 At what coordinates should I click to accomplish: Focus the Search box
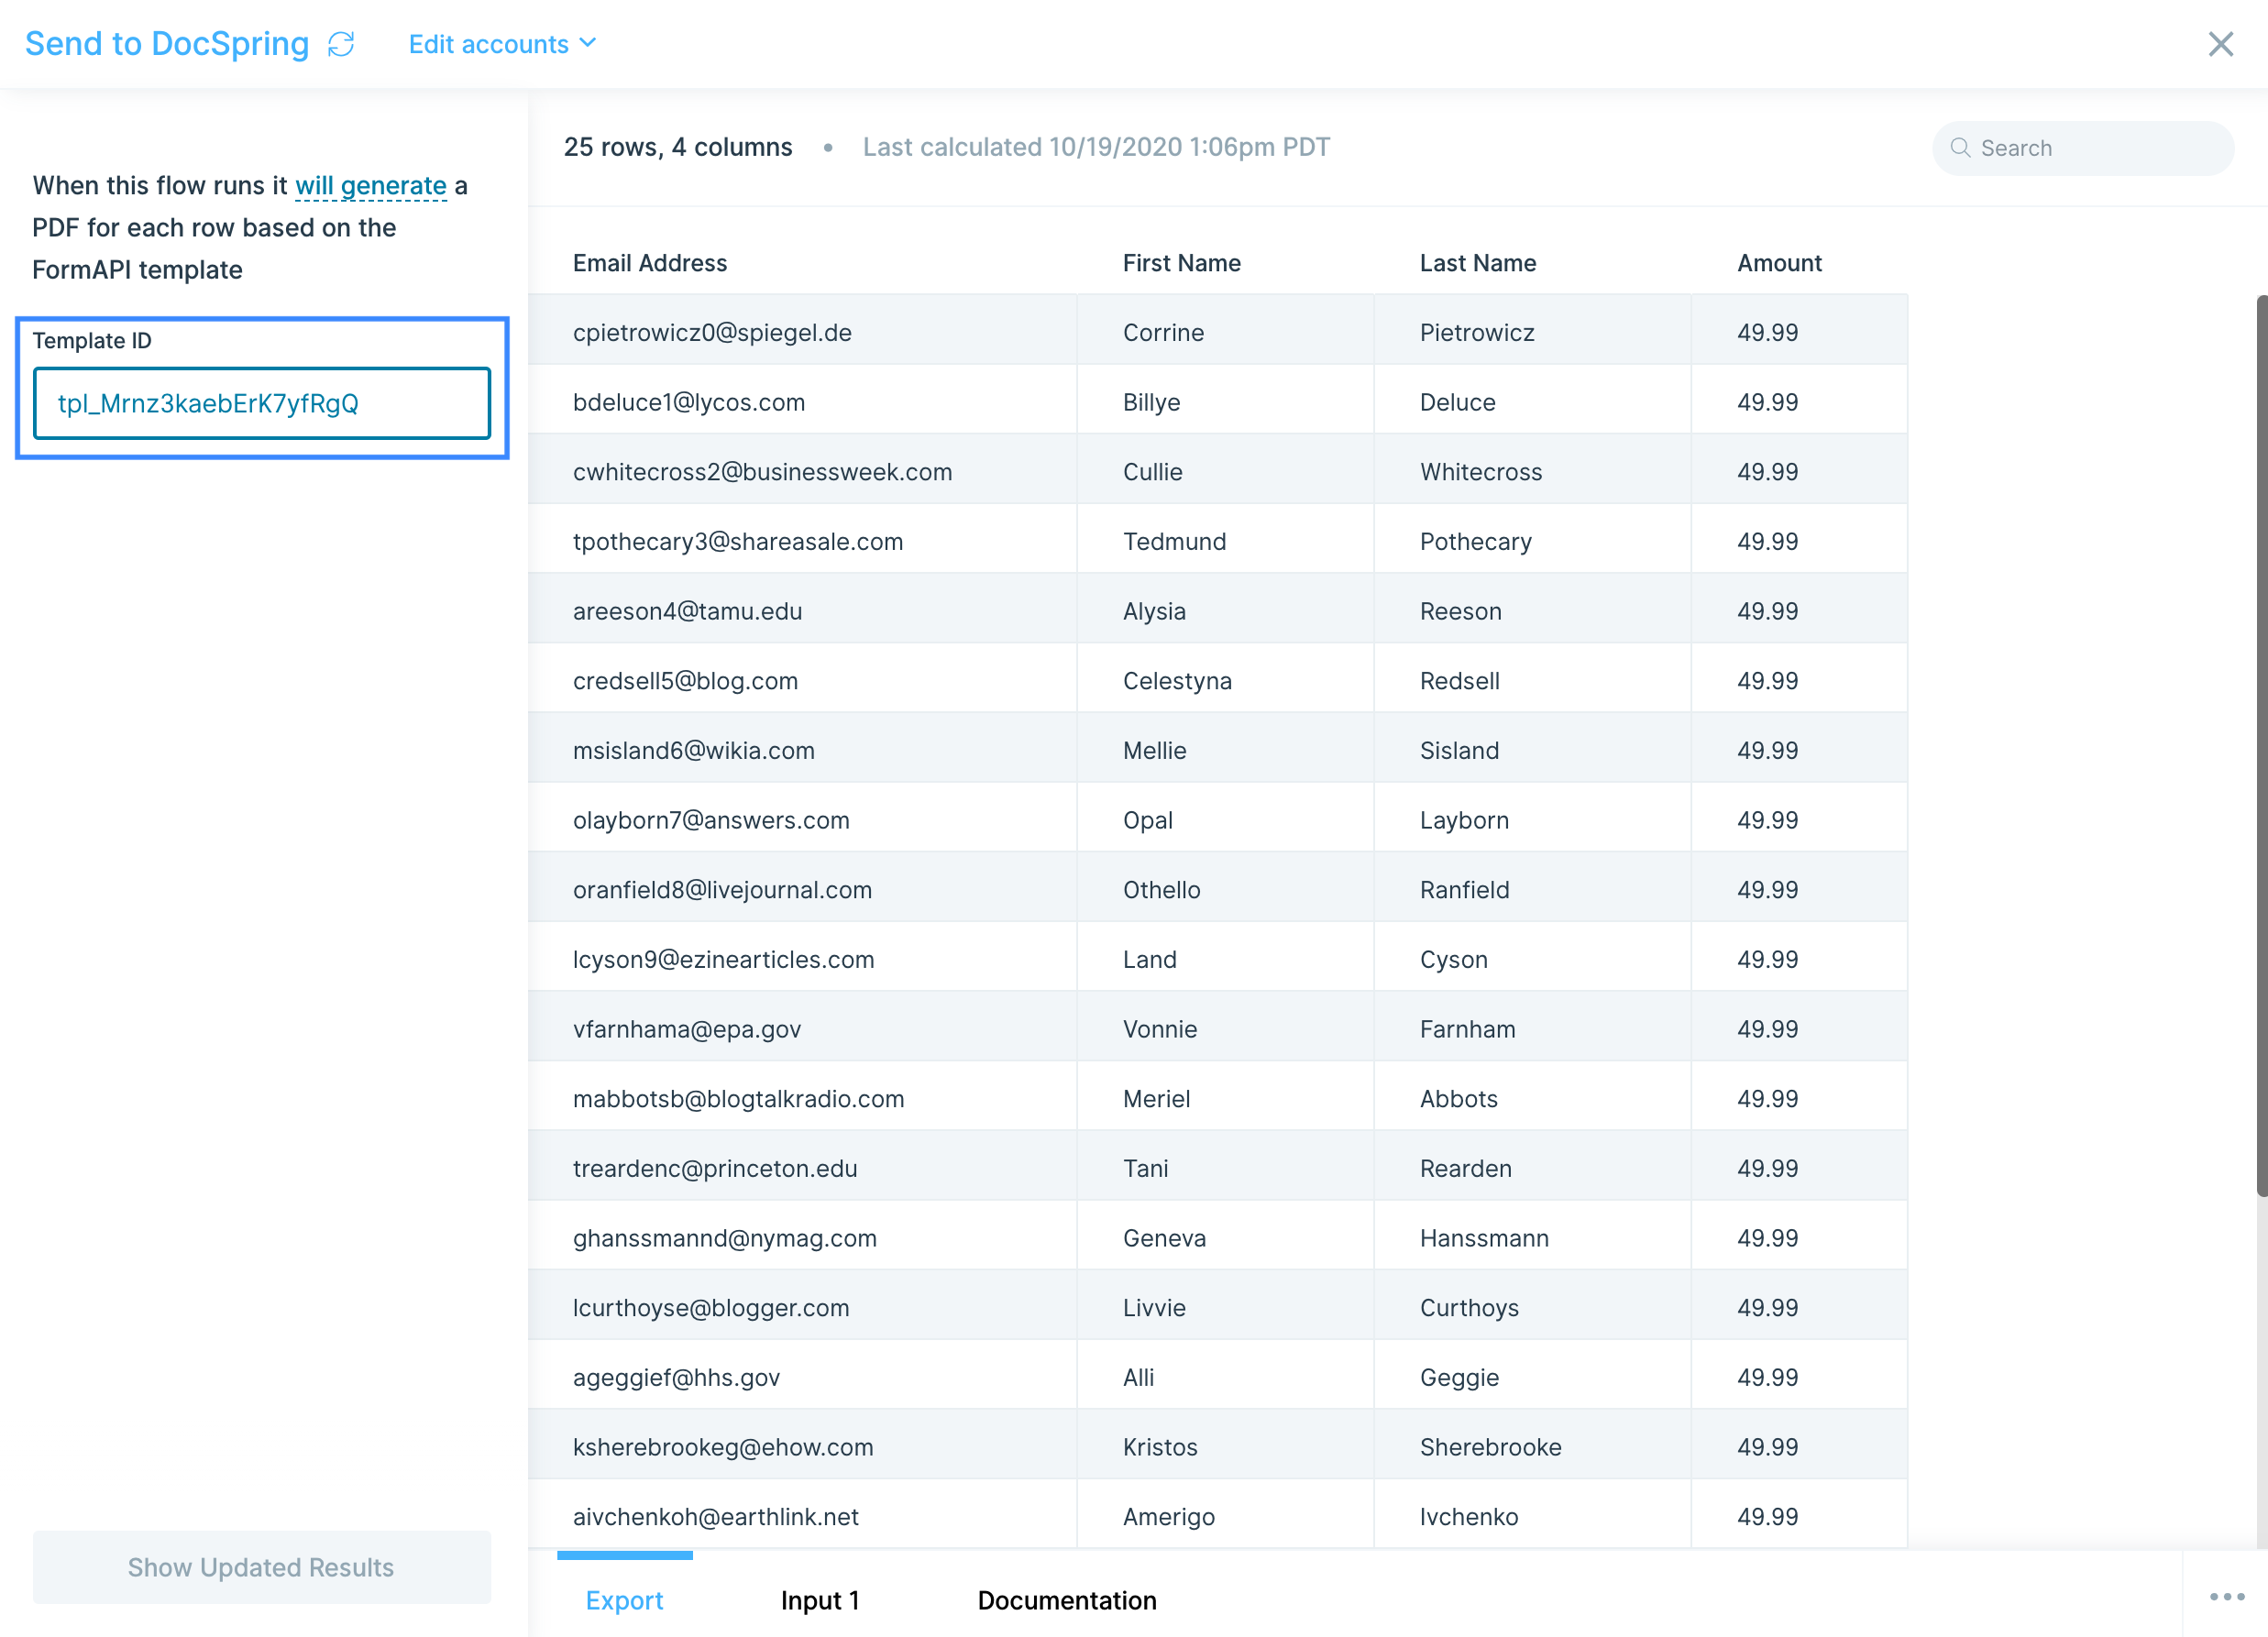(2090, 148)
